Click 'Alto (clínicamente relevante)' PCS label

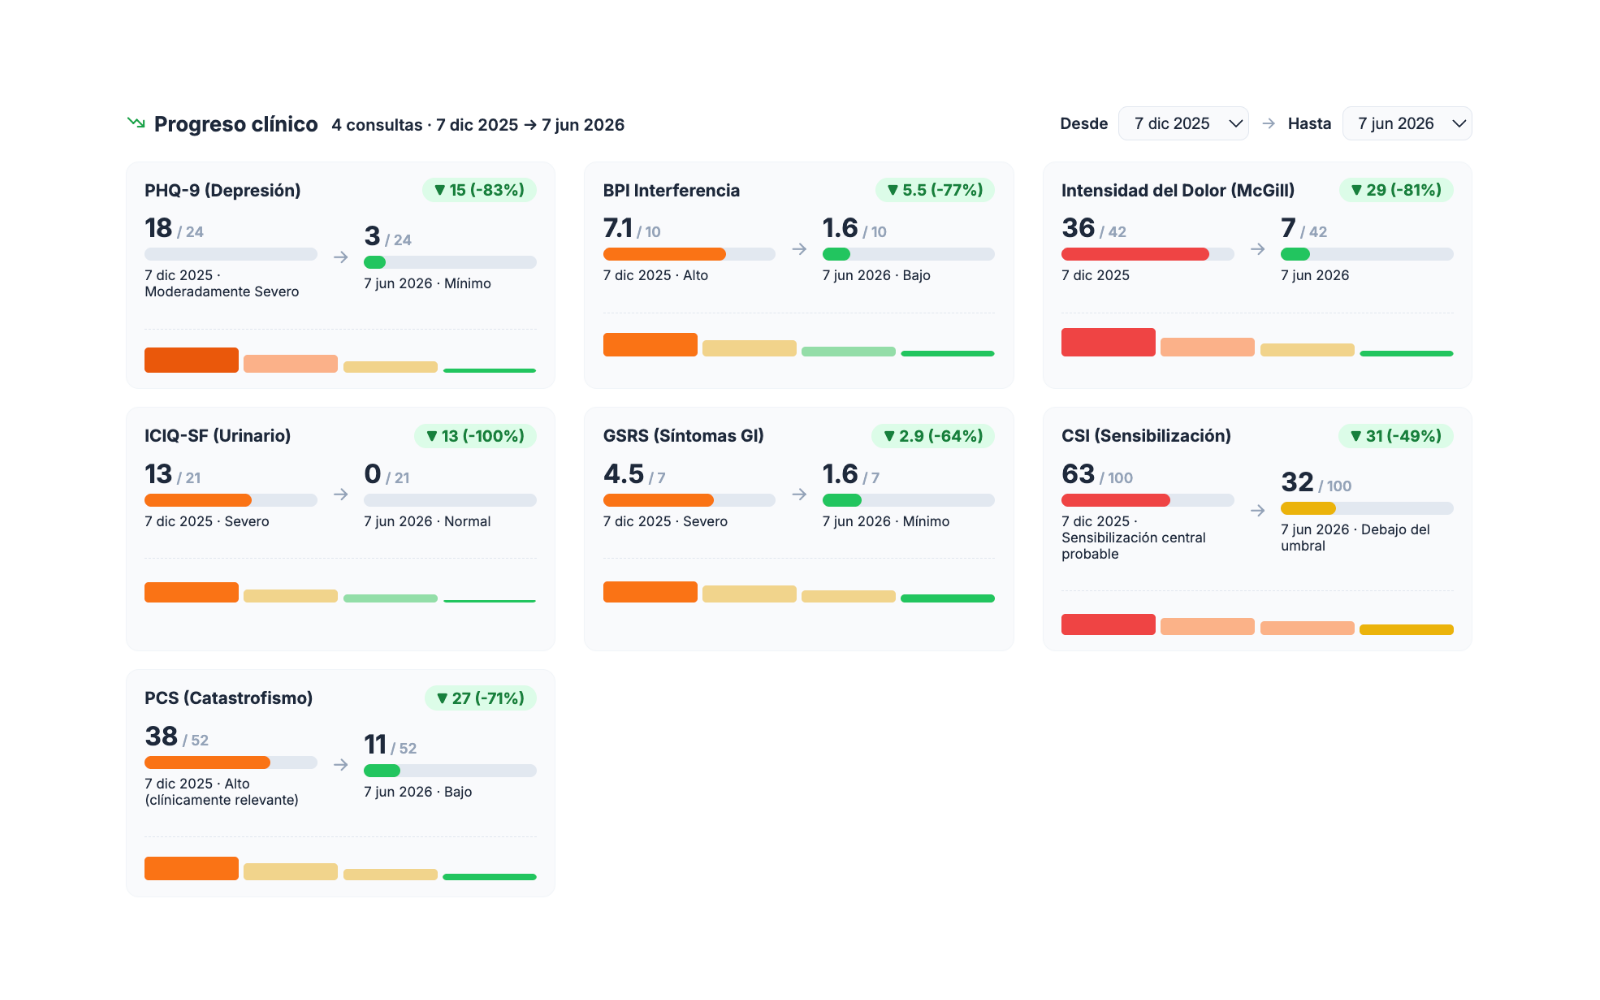coord(222,792)
